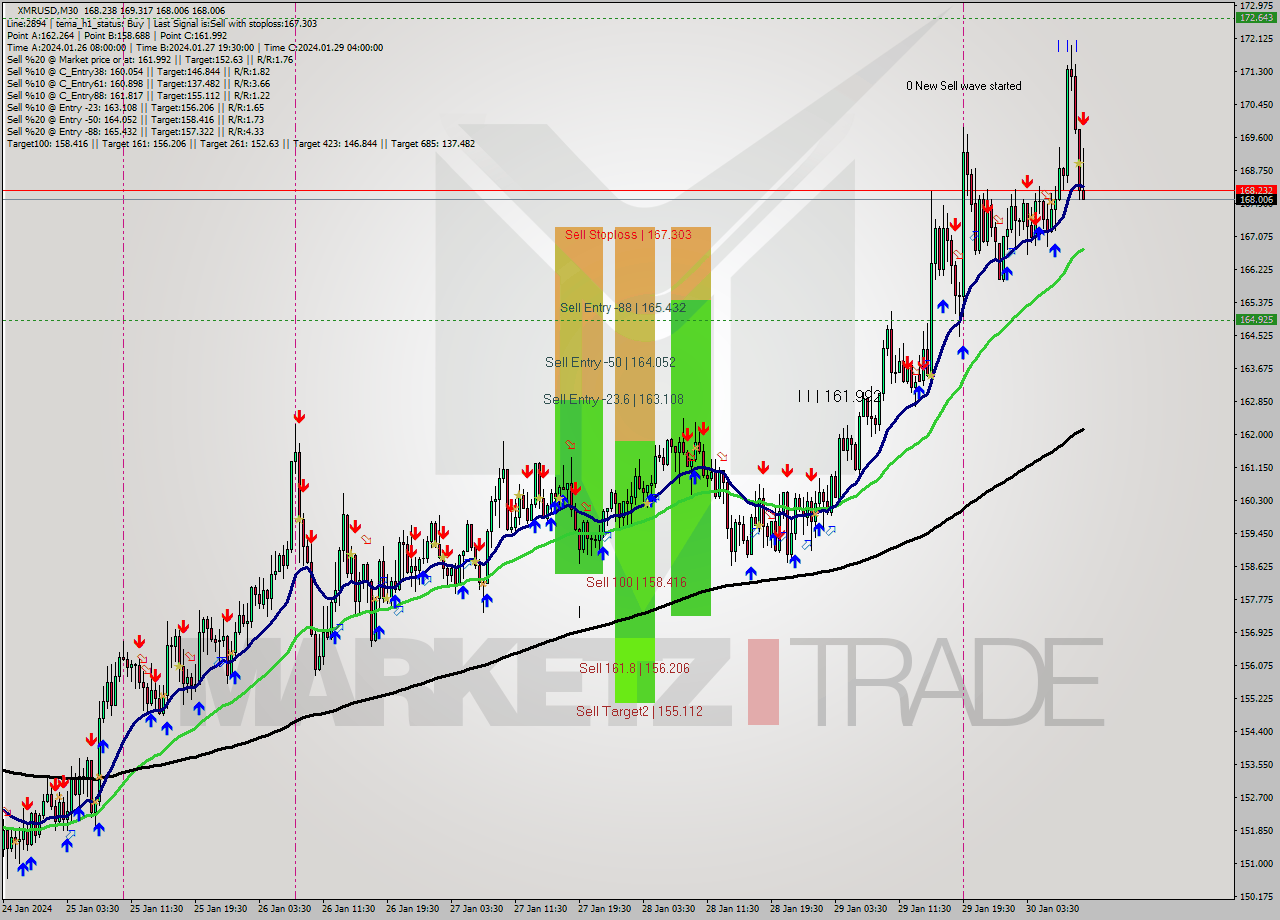Screen dimensions: 1280x920
Task: Click the '24 Jan 2024' time axis label
Action: 29,909
